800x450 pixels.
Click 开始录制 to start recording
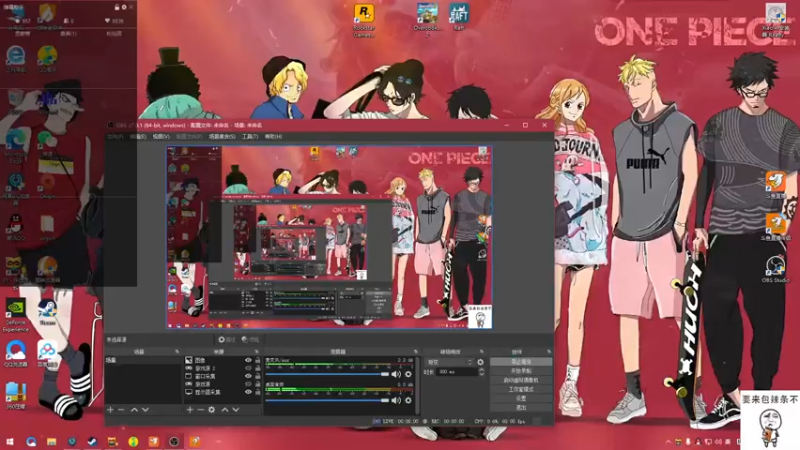coord(521,371)
